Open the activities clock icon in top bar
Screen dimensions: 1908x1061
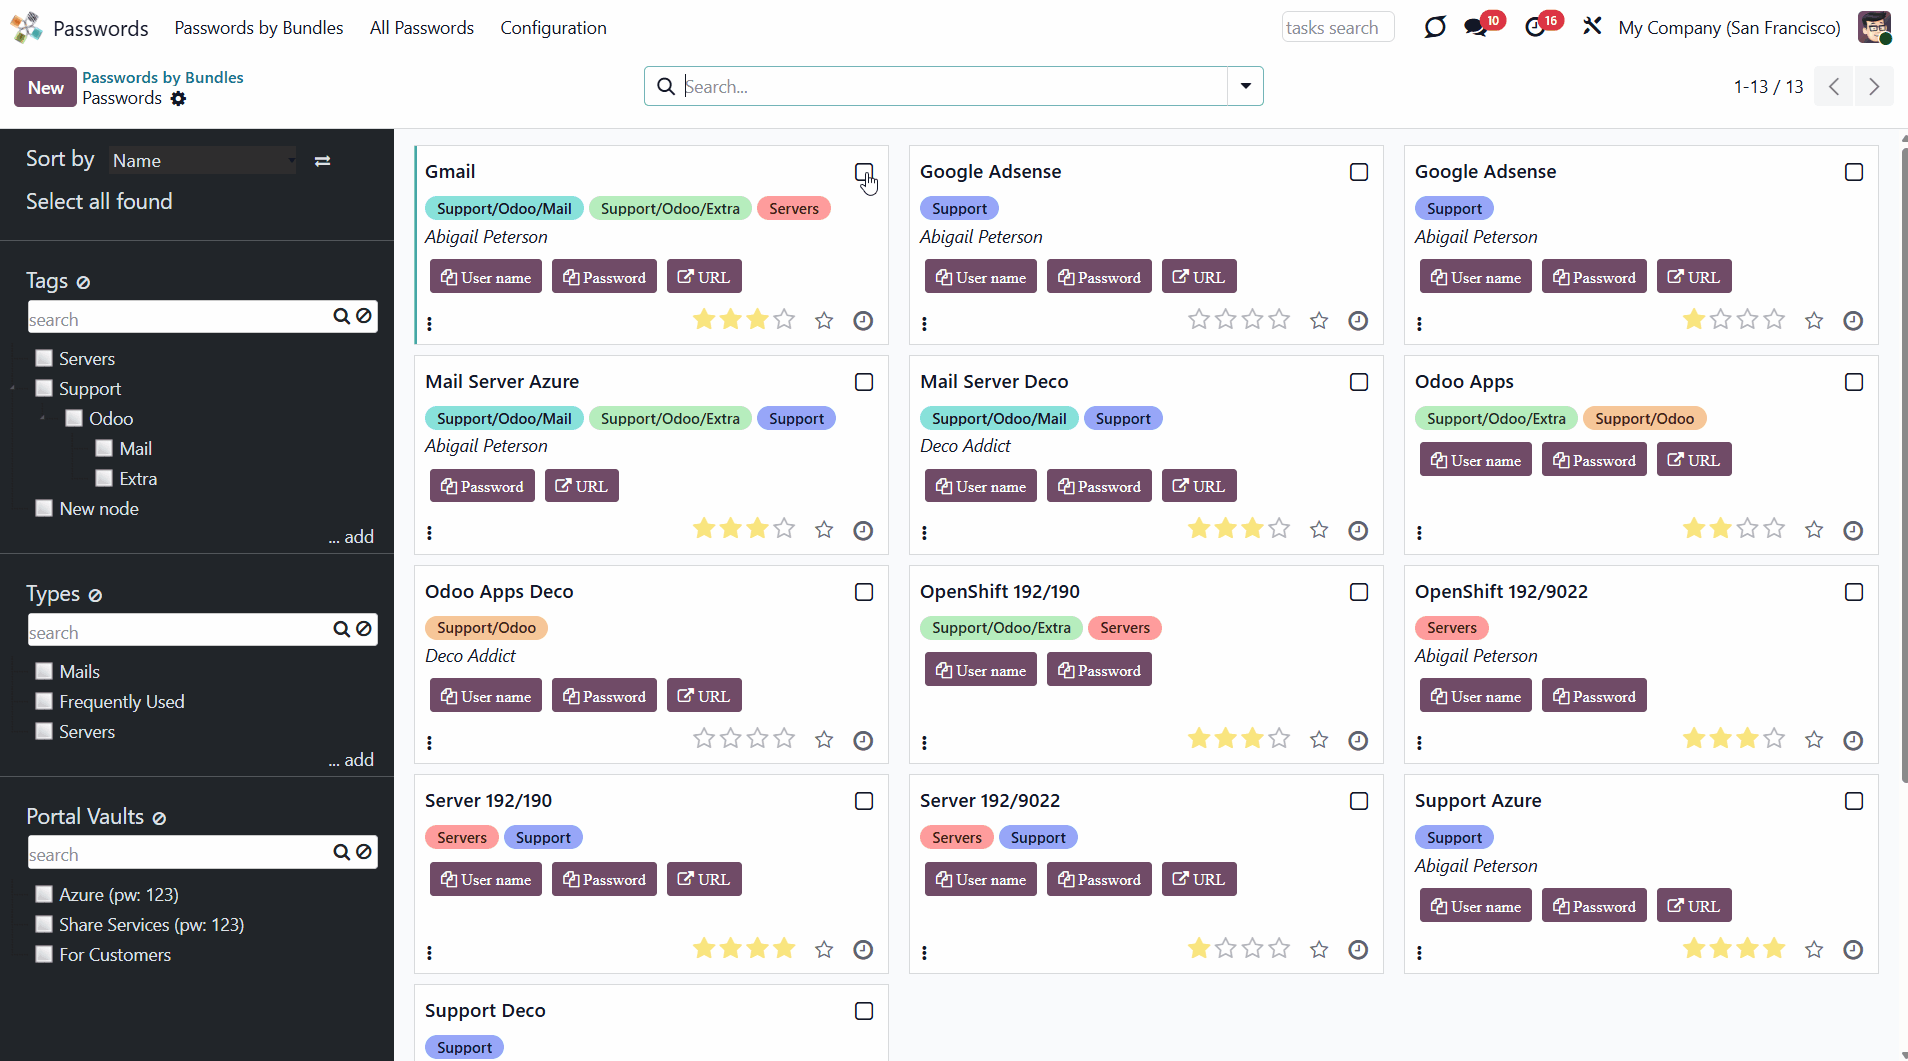1536,27
